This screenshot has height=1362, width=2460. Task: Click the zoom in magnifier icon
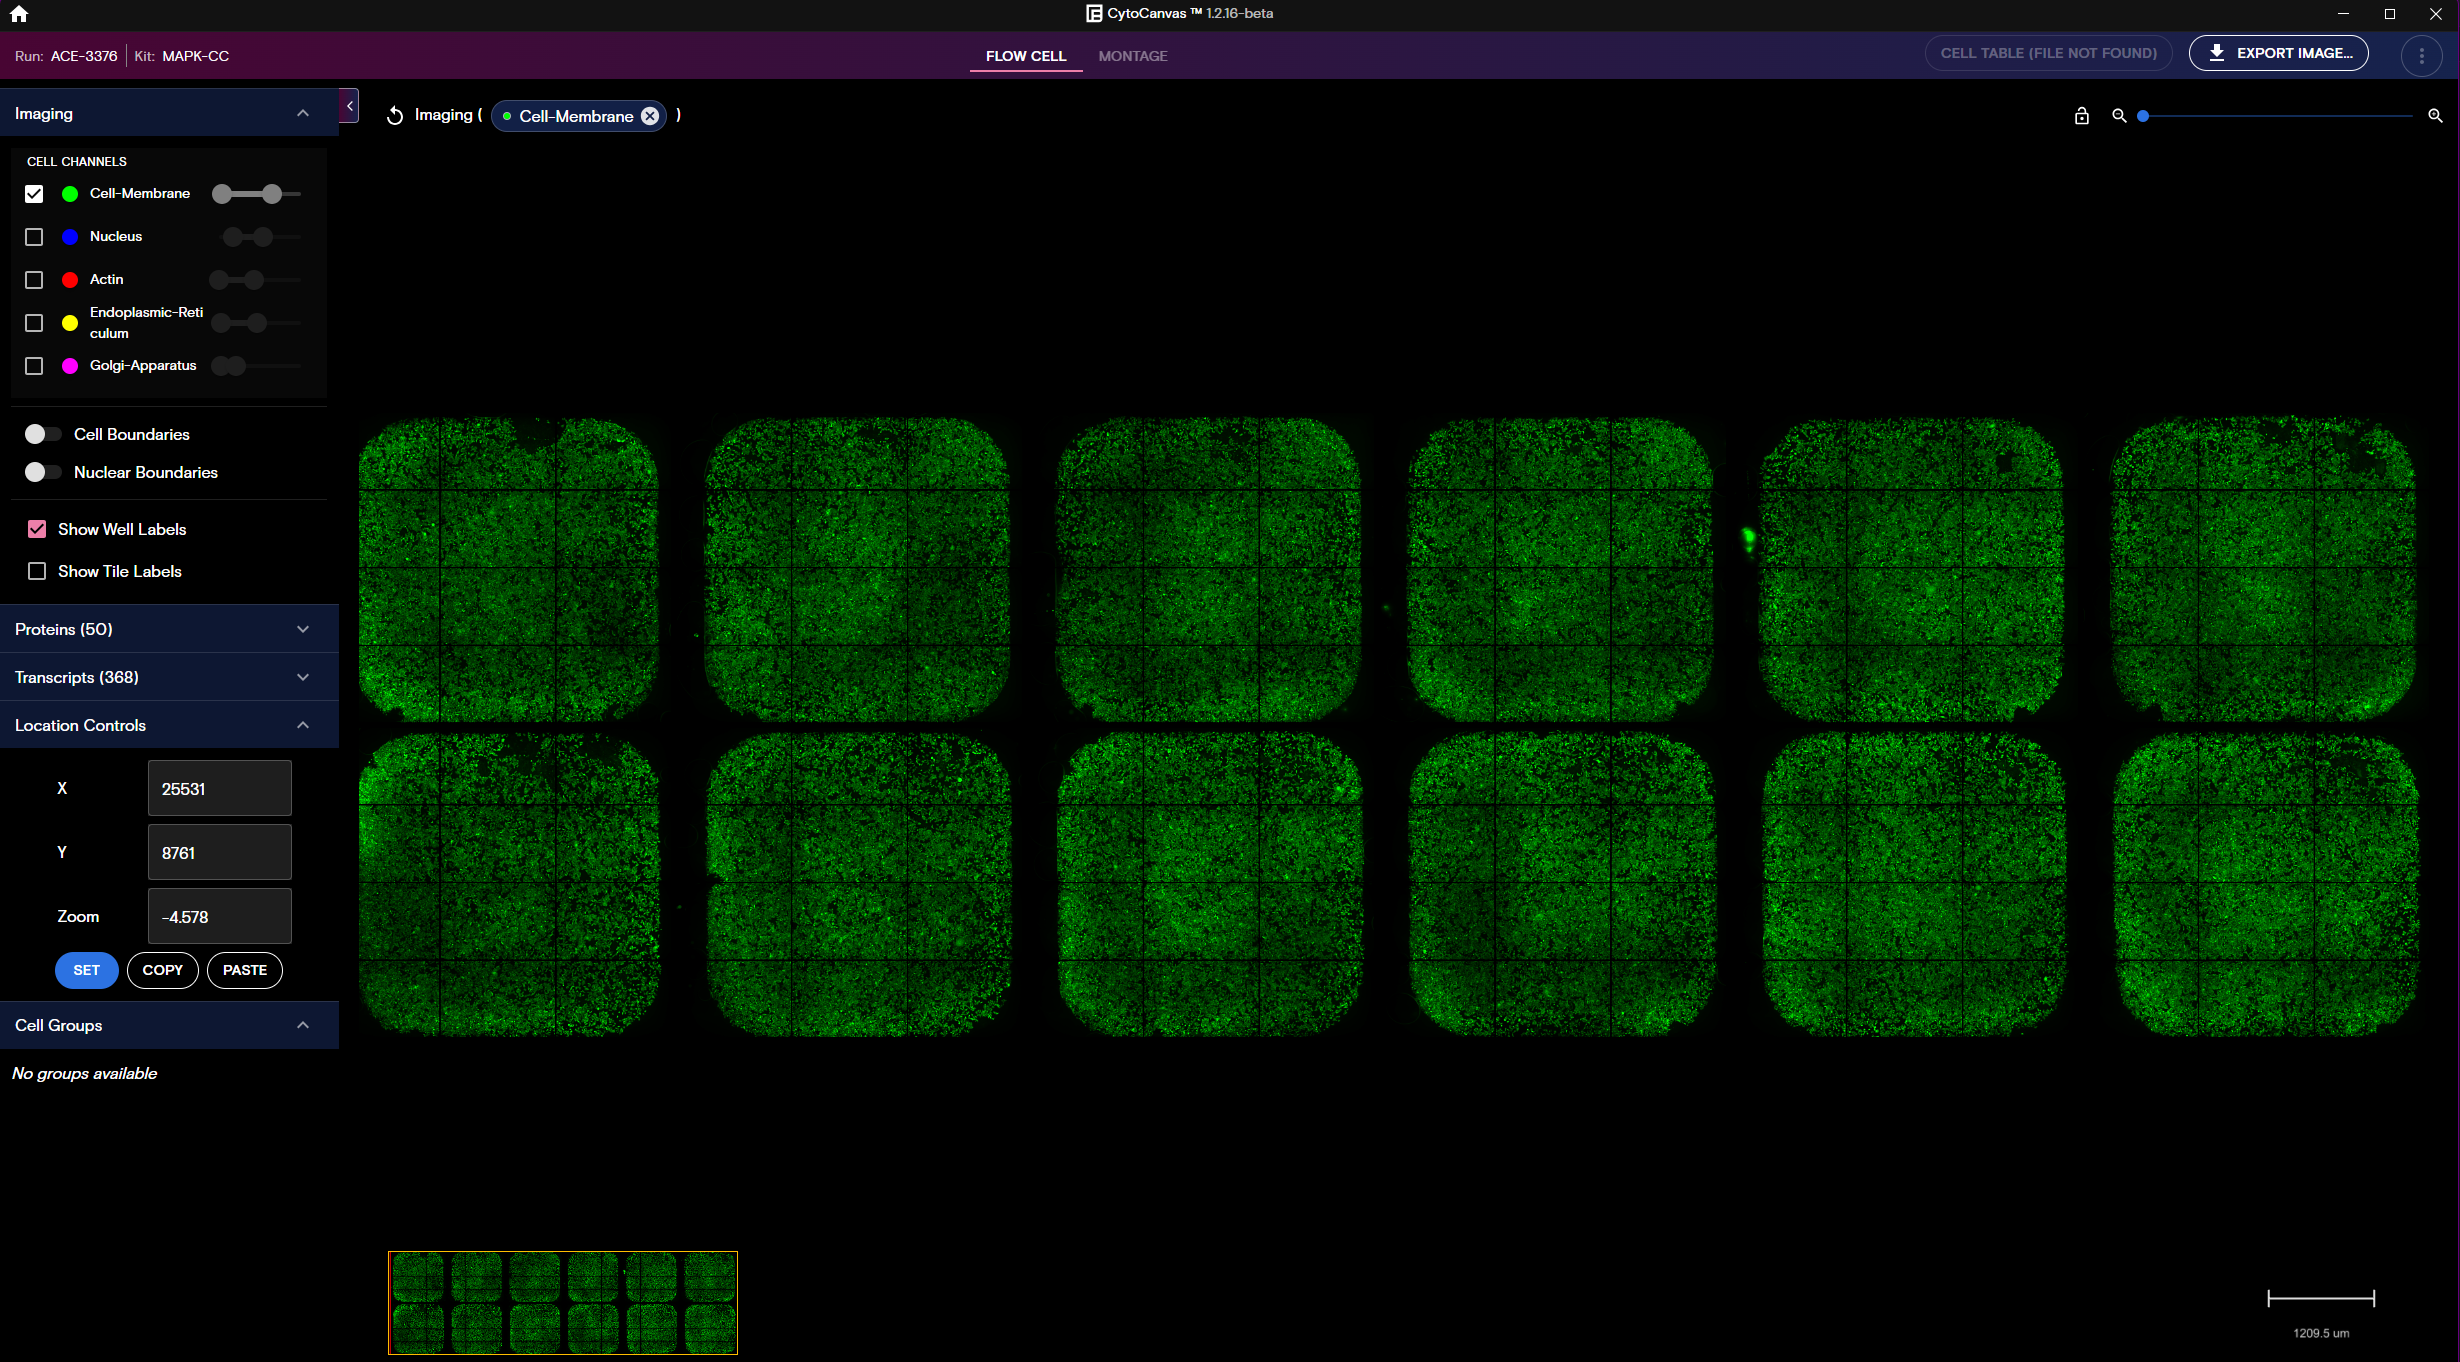click(x=2435, y=116)
